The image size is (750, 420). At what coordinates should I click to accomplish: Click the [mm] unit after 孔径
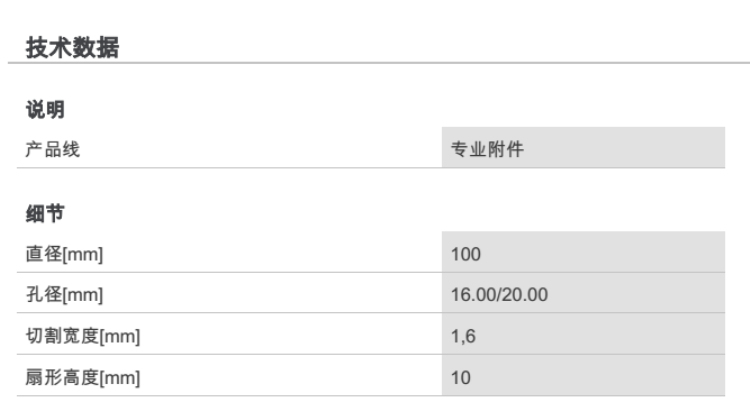[81, 295]
